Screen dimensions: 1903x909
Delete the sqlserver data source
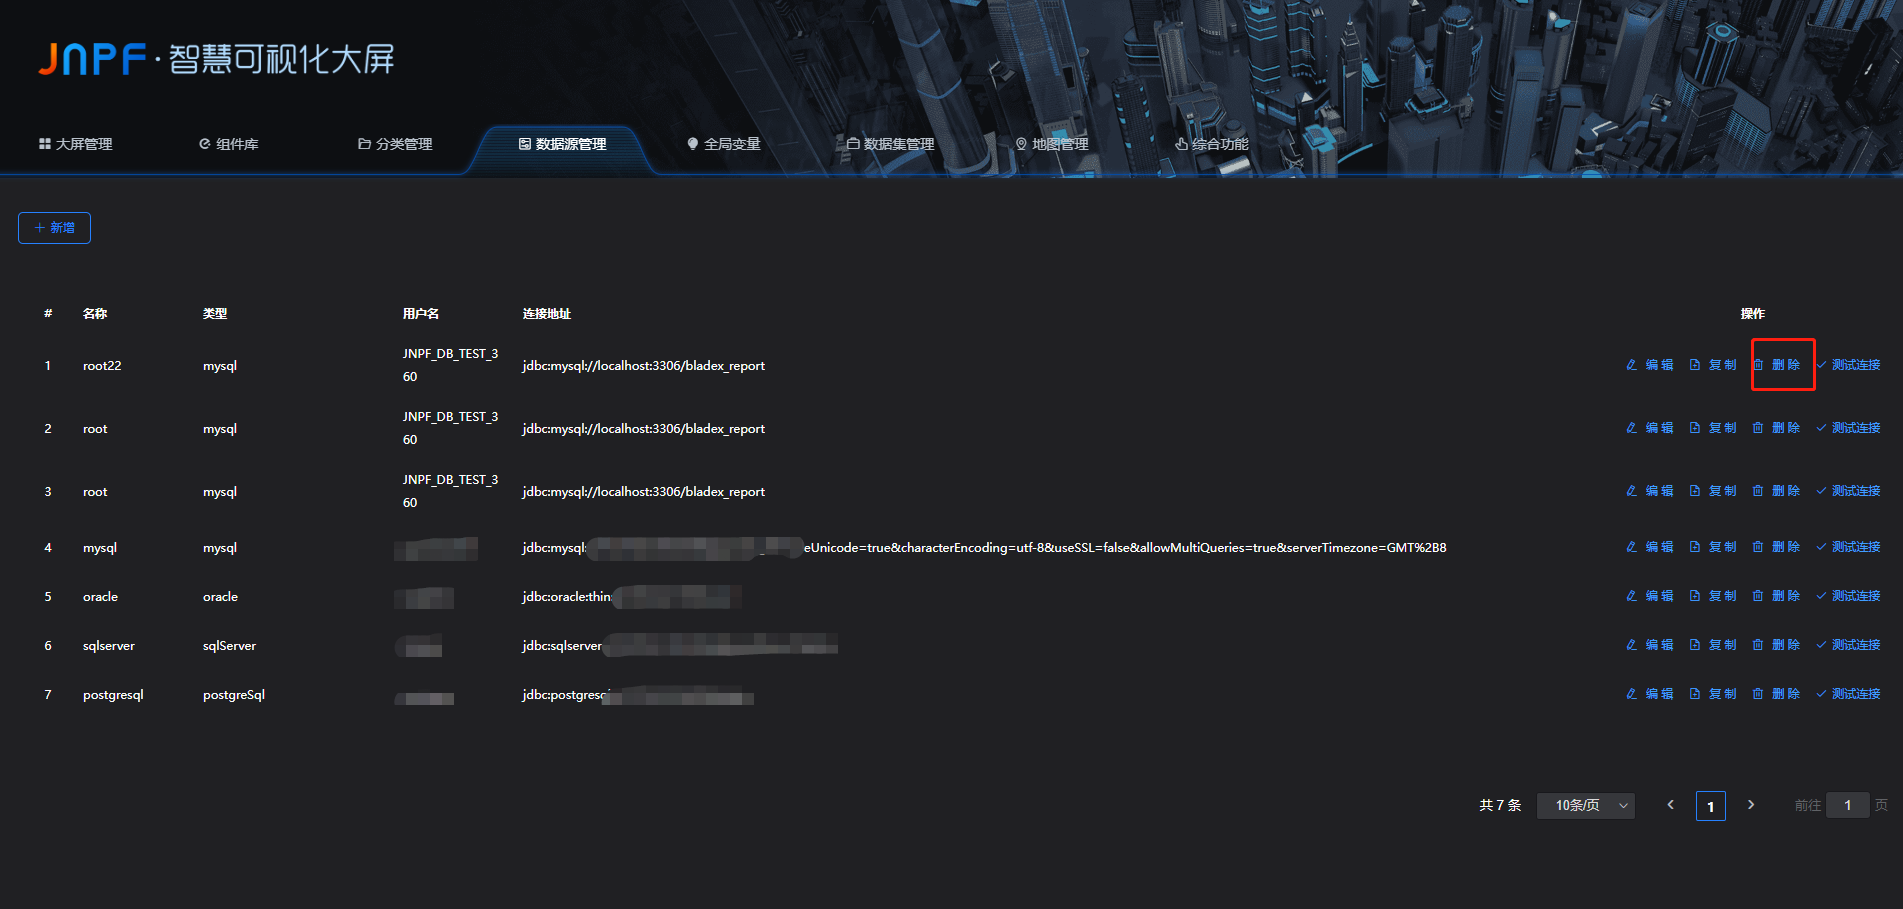[x=1776, y=645]
